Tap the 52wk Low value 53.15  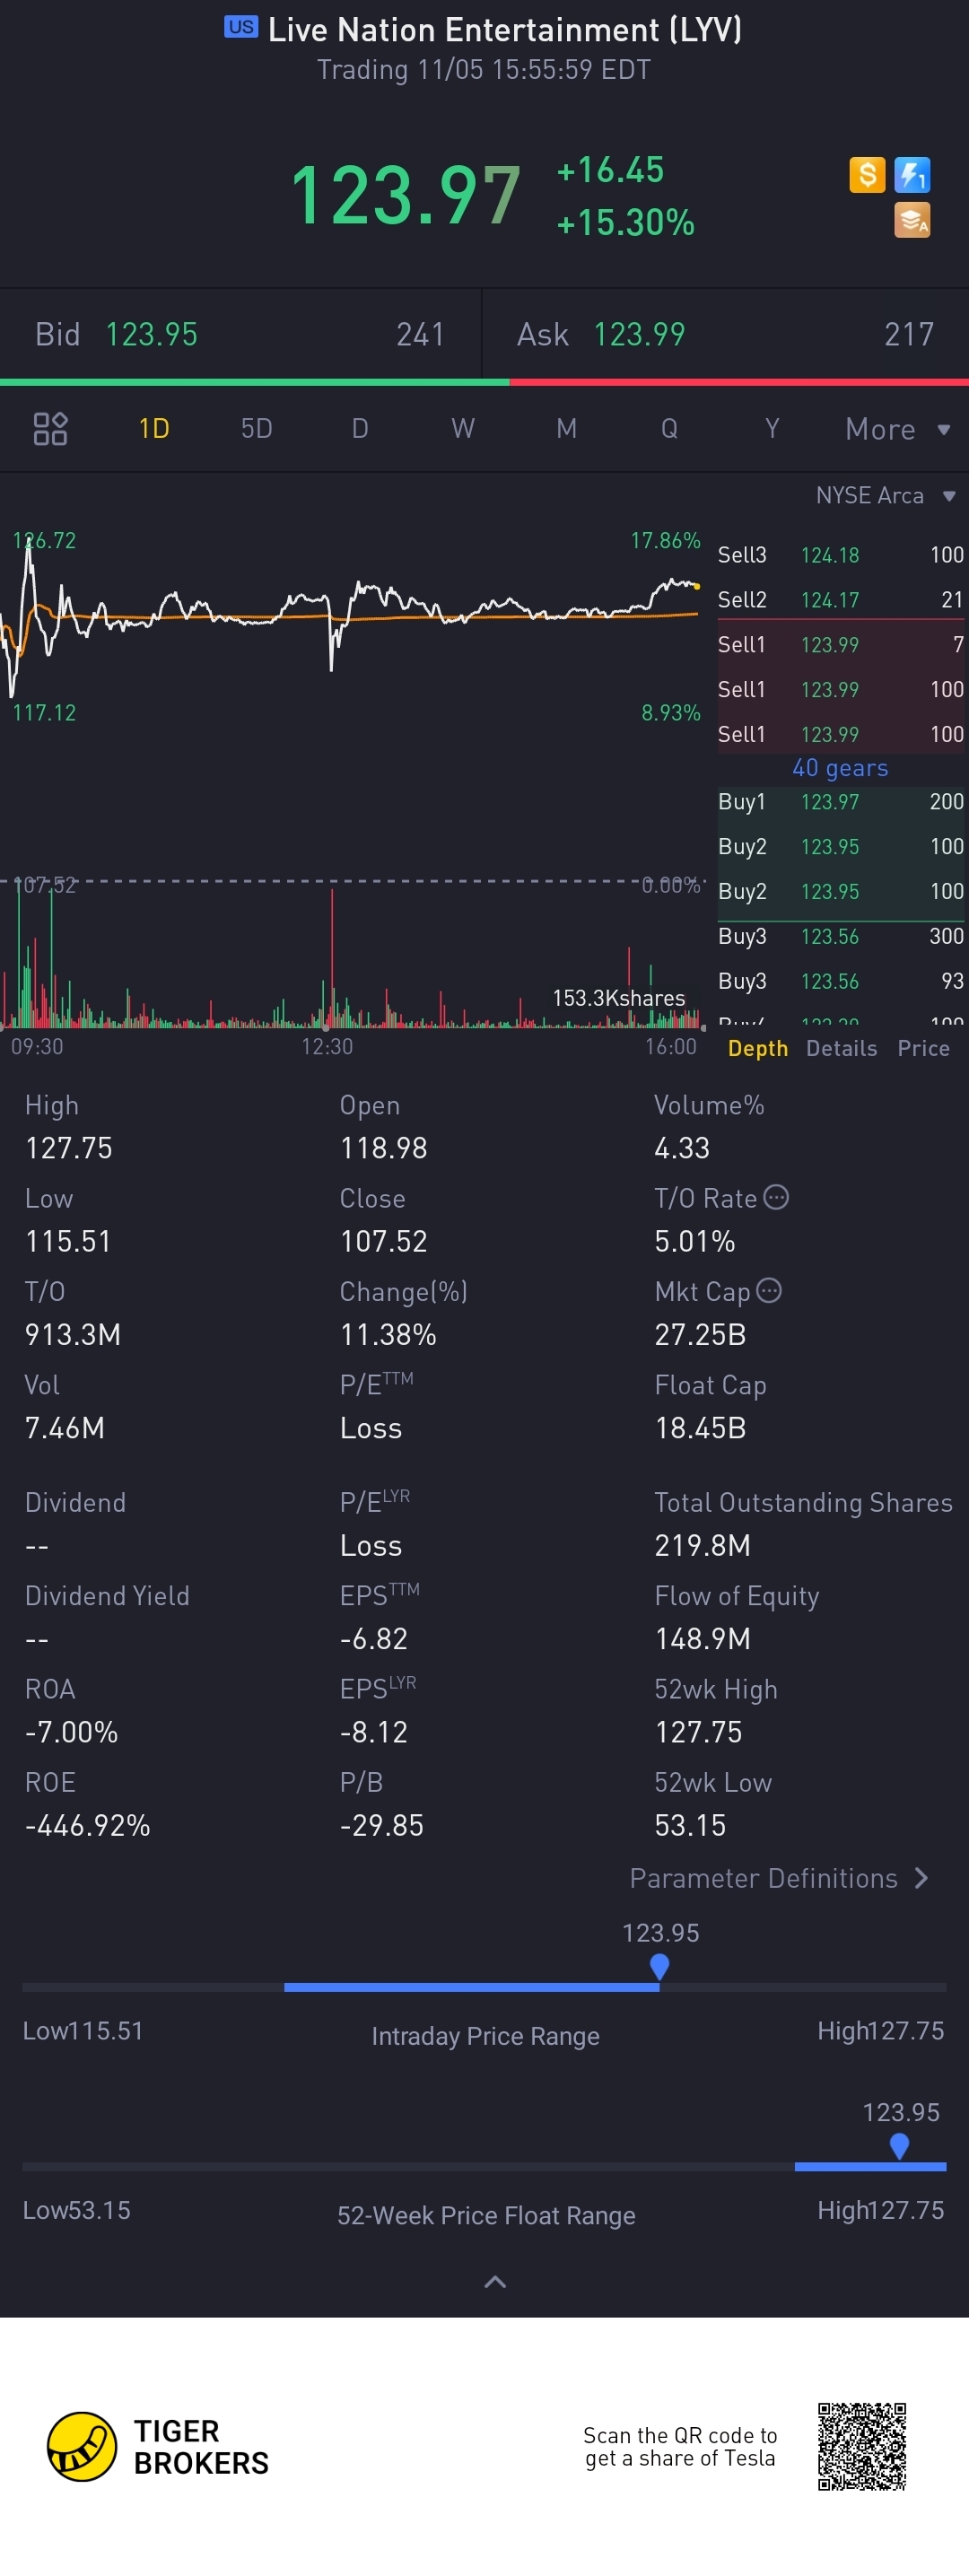click(x=690, y=1825)
